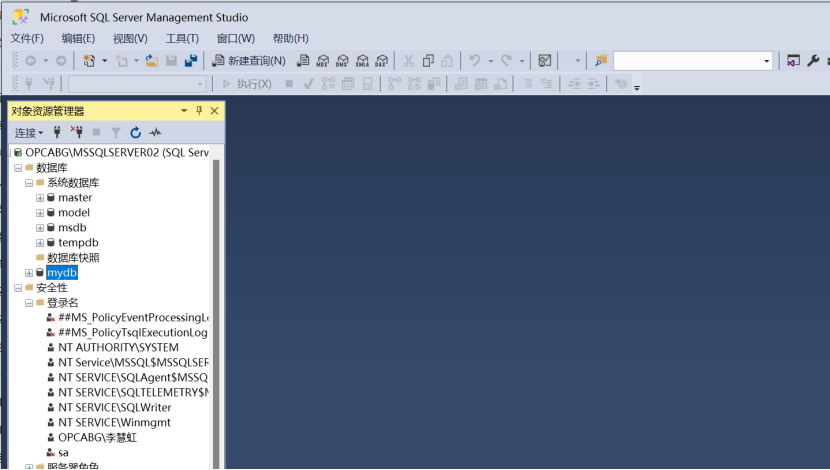
Task: Click the New Project icon in toolbar
Action: (x=89, y=61)
